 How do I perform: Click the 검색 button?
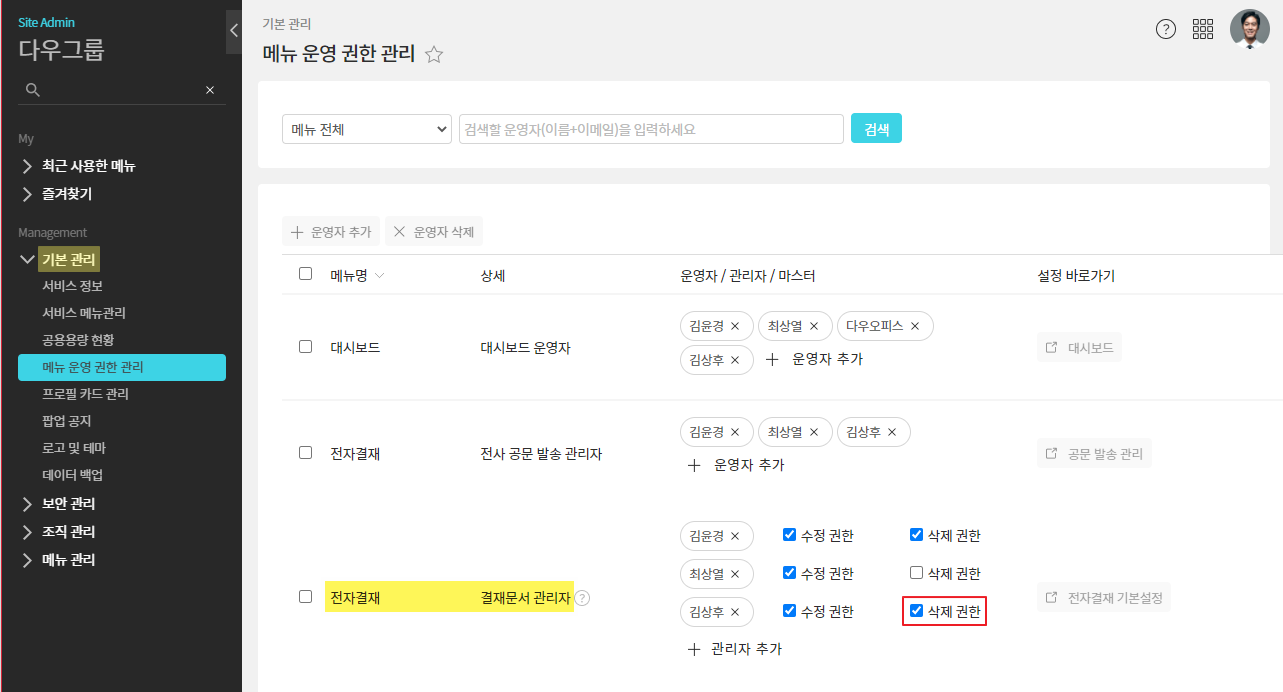click(x=876, y=129)
